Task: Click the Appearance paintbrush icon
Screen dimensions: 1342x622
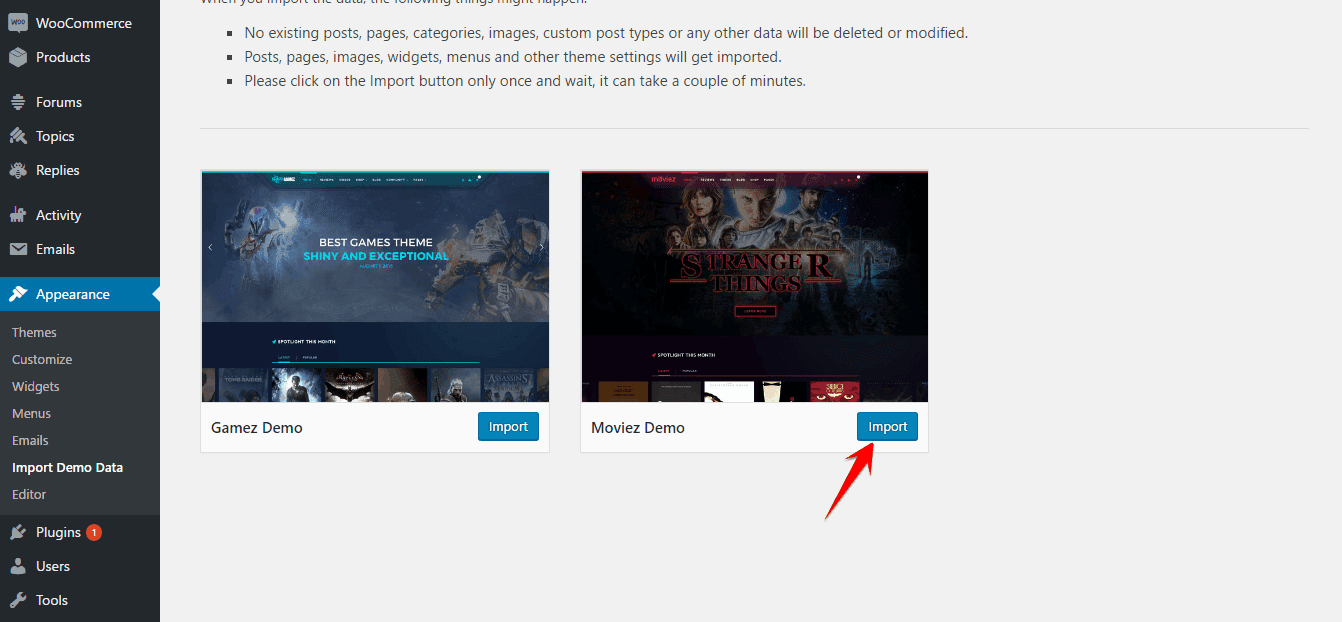Action: [18, 294]
